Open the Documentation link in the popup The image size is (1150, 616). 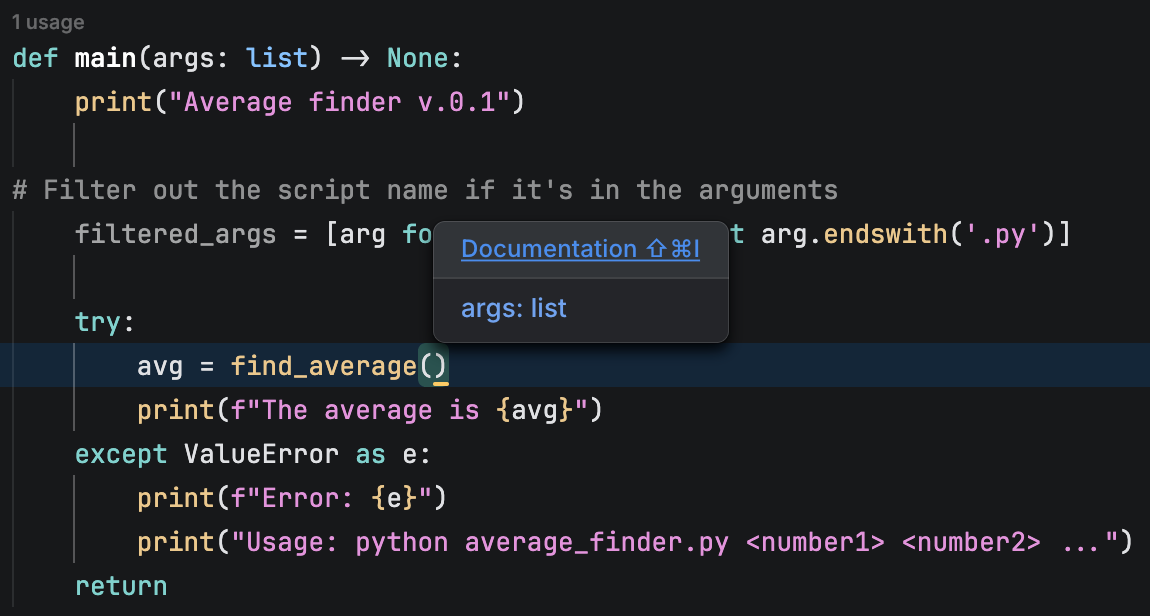pos(580,249)
